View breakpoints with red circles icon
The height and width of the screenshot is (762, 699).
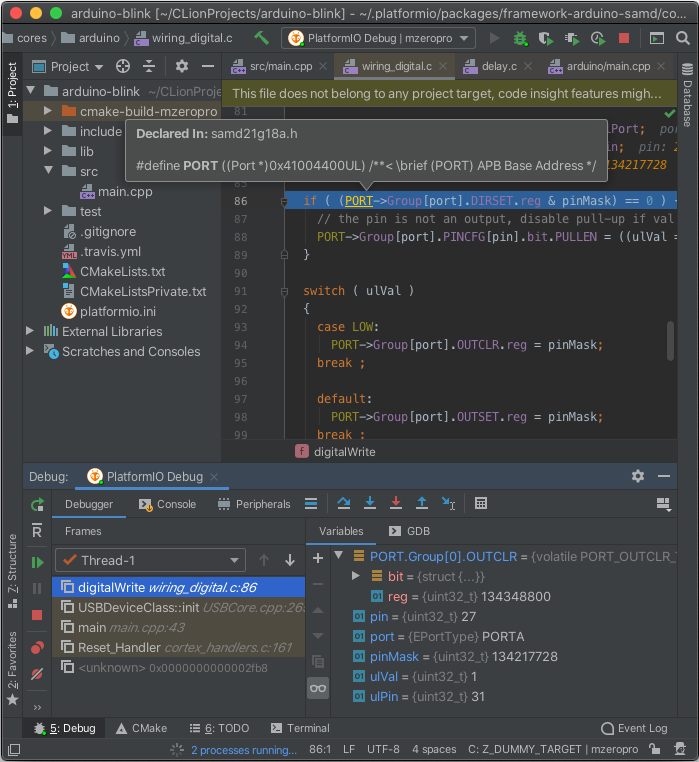coord(37,647)
